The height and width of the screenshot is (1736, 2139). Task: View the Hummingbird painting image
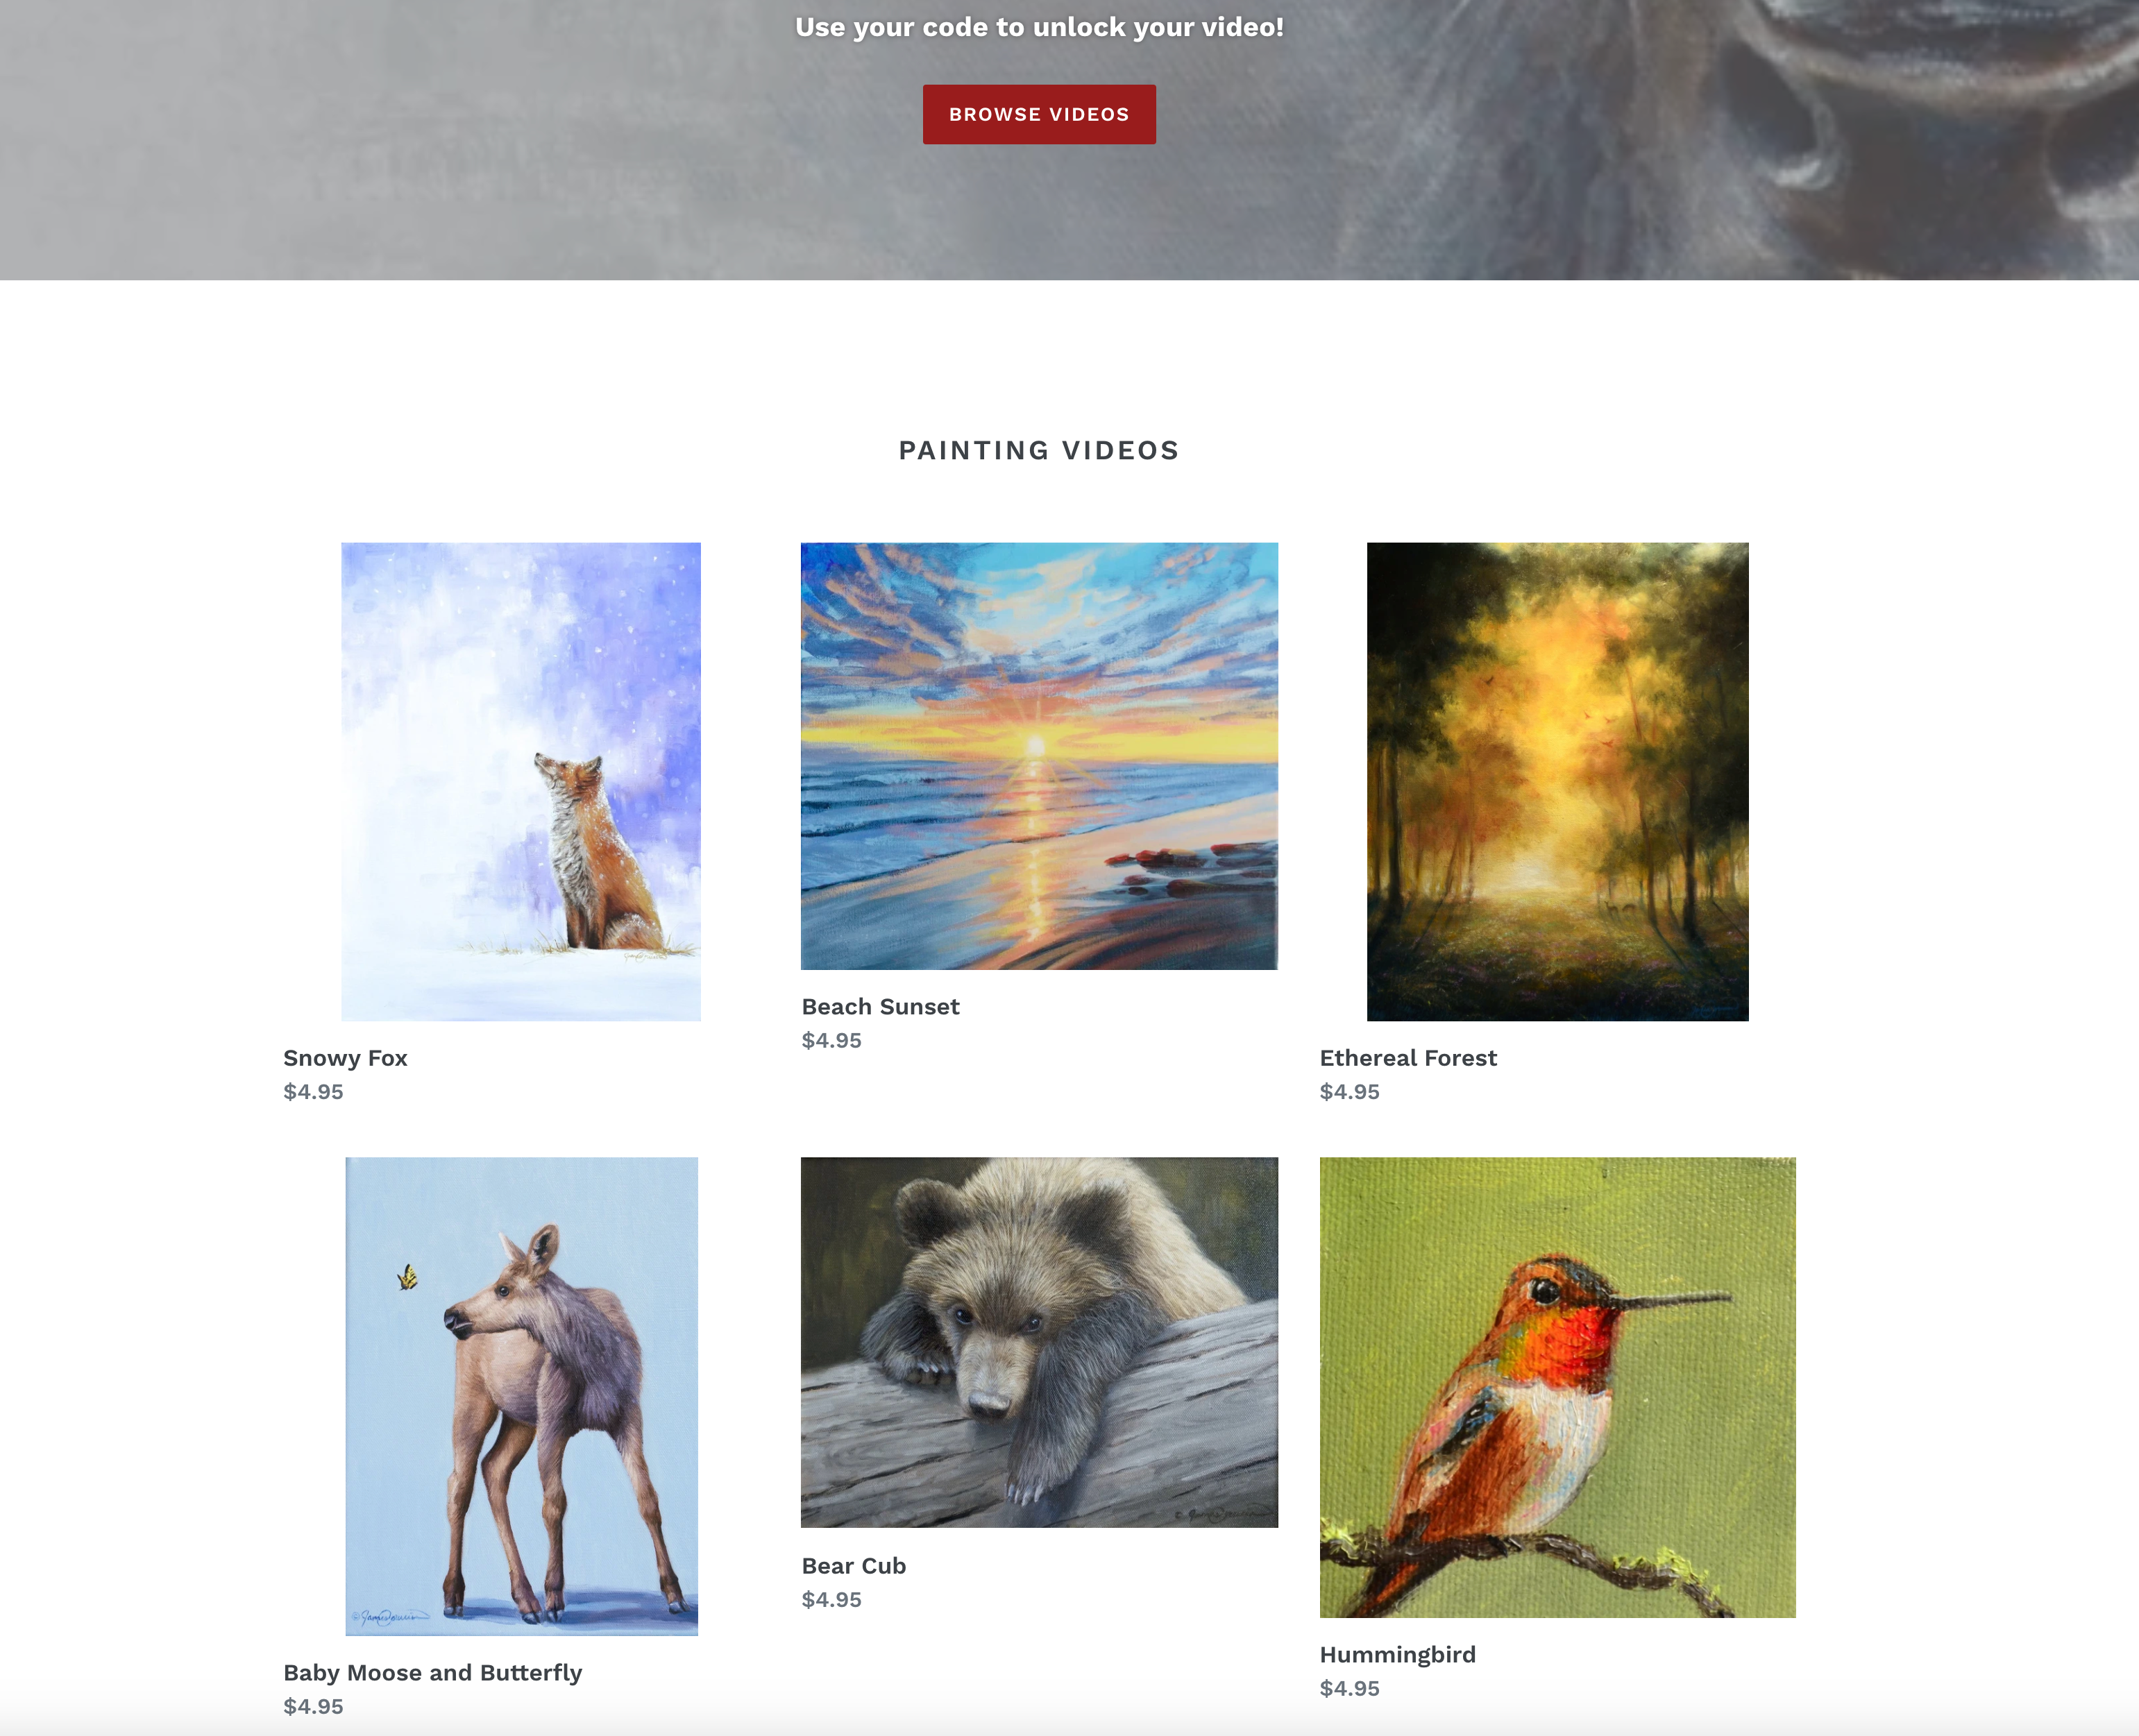pos(1557,1387)
